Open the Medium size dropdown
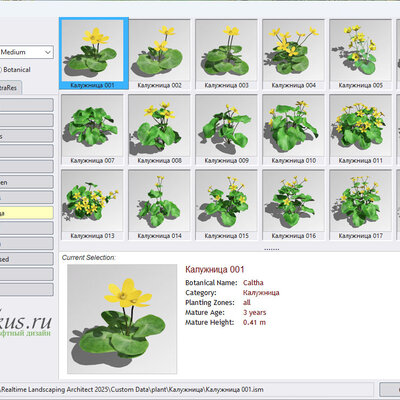The height and width of the screenshot is (400, 400). point(26,52)
